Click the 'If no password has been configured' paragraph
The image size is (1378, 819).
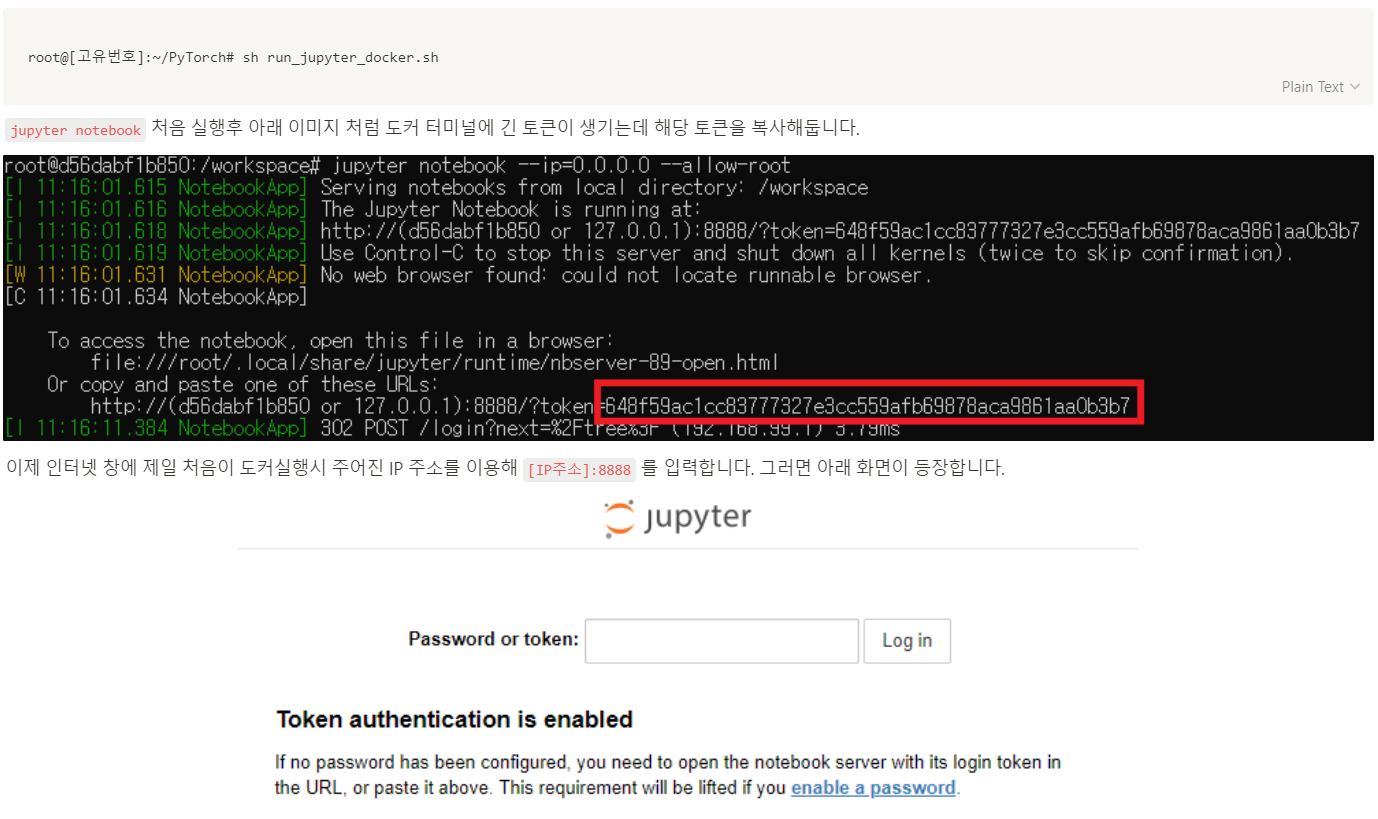(x=668, y=775)
